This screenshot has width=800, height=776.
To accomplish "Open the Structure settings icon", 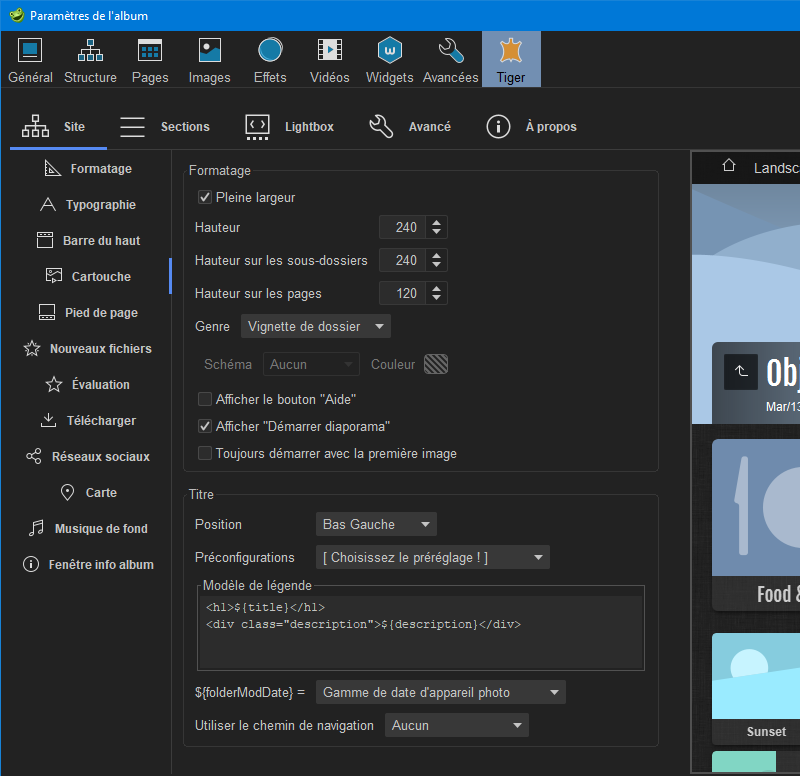I will 90,59.
